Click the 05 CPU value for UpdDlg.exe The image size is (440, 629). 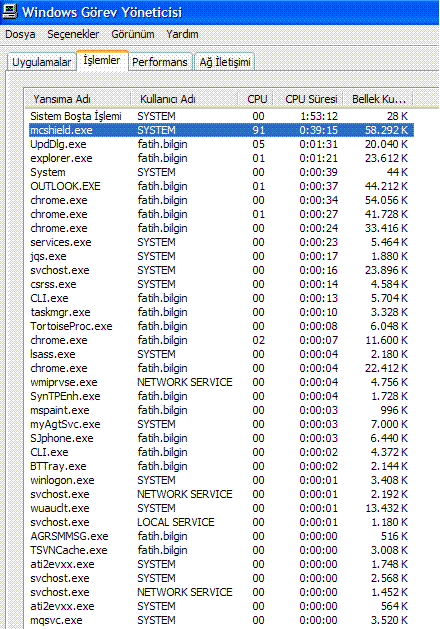[258, 144]
